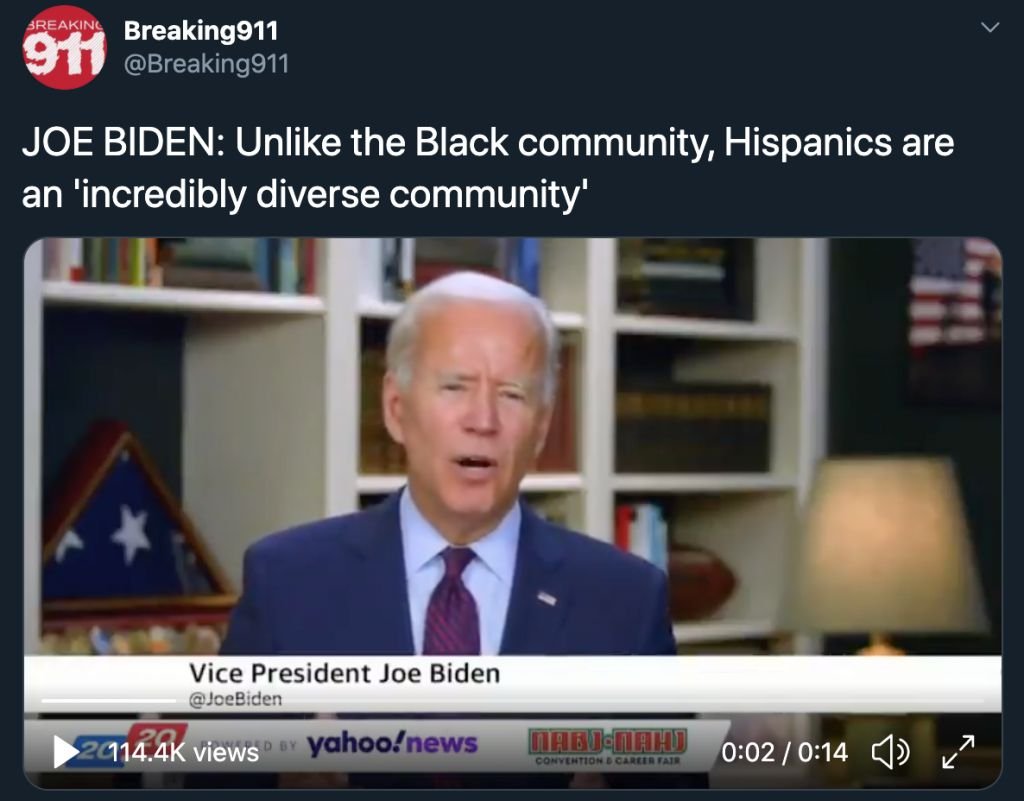The height and width of the screenshot is (801, 1024).
Task: Click the Breaking911 display name
Action: point(201,30)
